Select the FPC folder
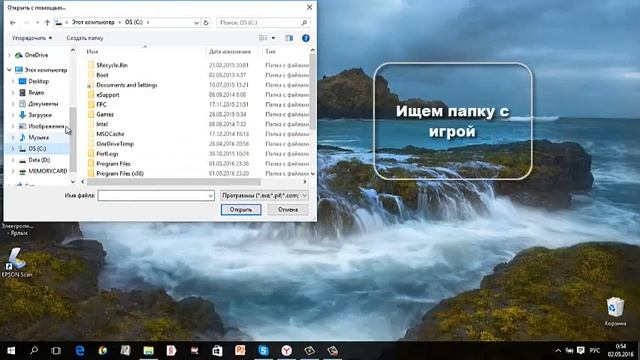The image size is (640, 360). pyautogui.click(x=101, y=104)
